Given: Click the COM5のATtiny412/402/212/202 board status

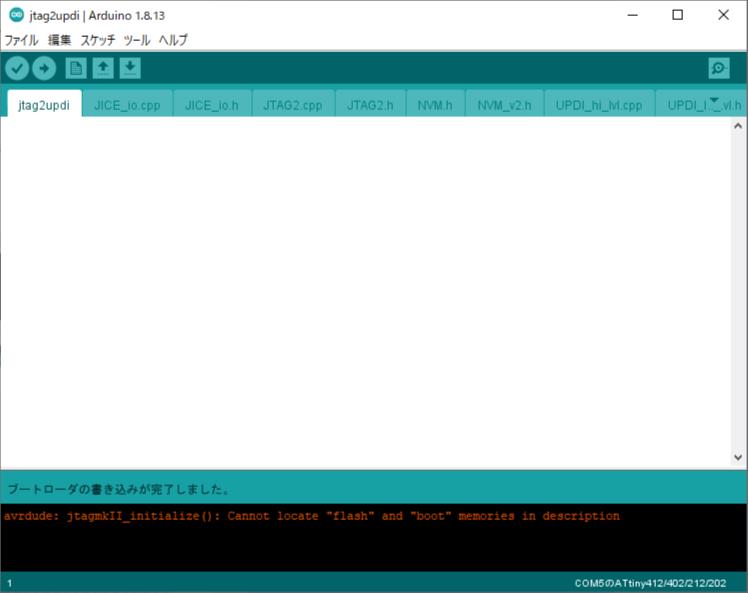Looking at the screenshot, I should click(x=650, y=583).
